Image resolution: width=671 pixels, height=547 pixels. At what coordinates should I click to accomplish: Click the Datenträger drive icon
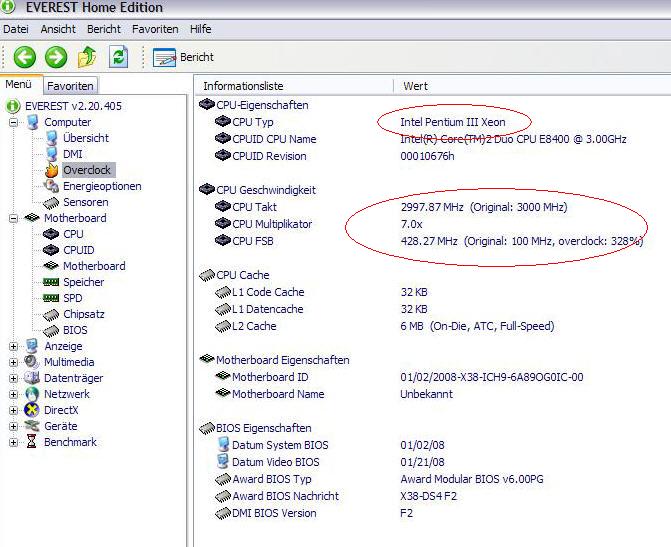[32, 378]
